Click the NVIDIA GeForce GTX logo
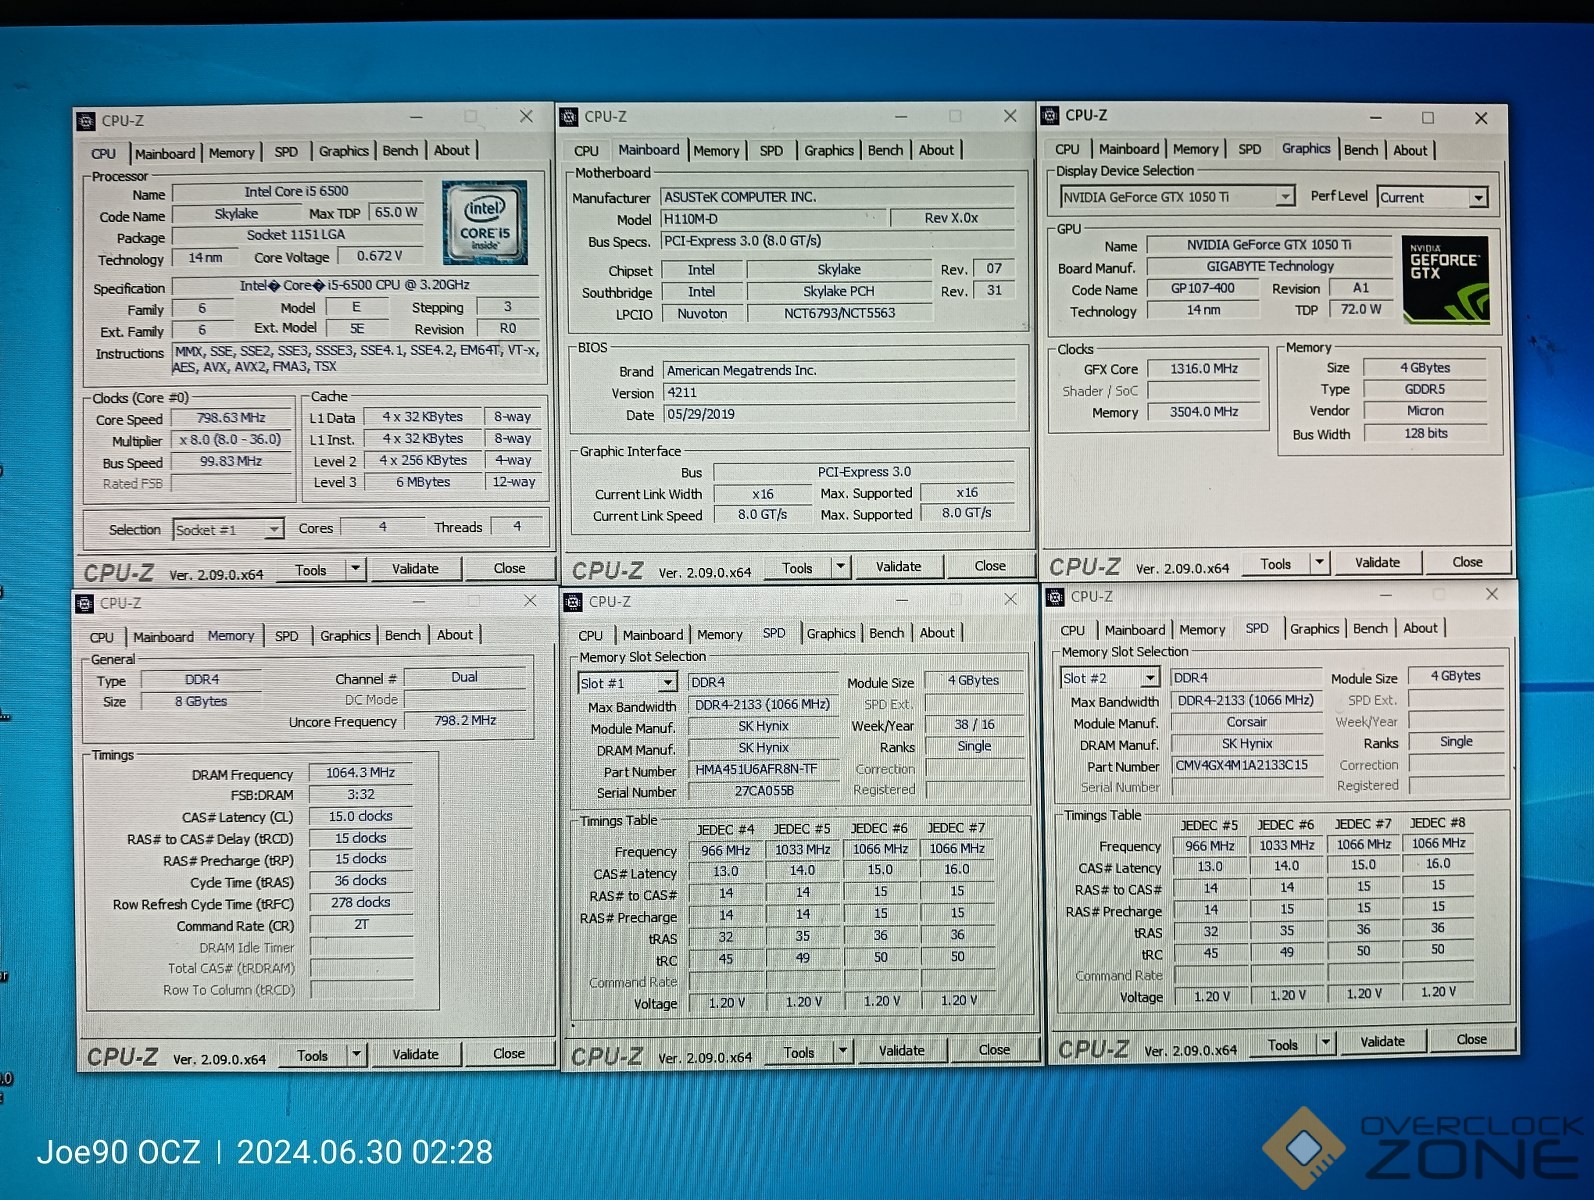 pyautogui.click(x=1445, y=280)
